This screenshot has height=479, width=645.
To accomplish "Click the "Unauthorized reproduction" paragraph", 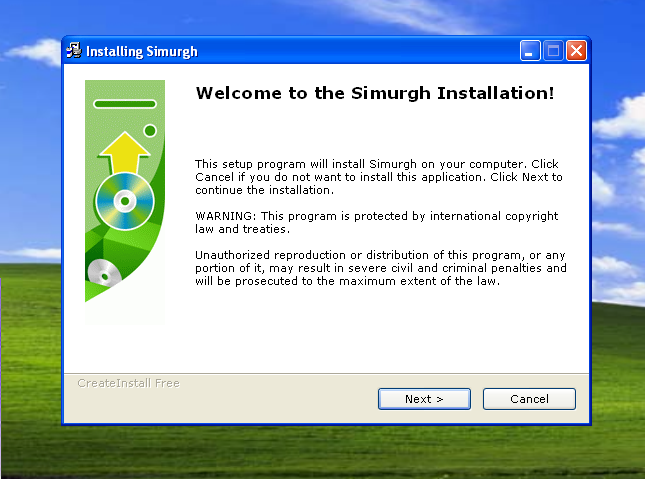I will tap(380, 268).
